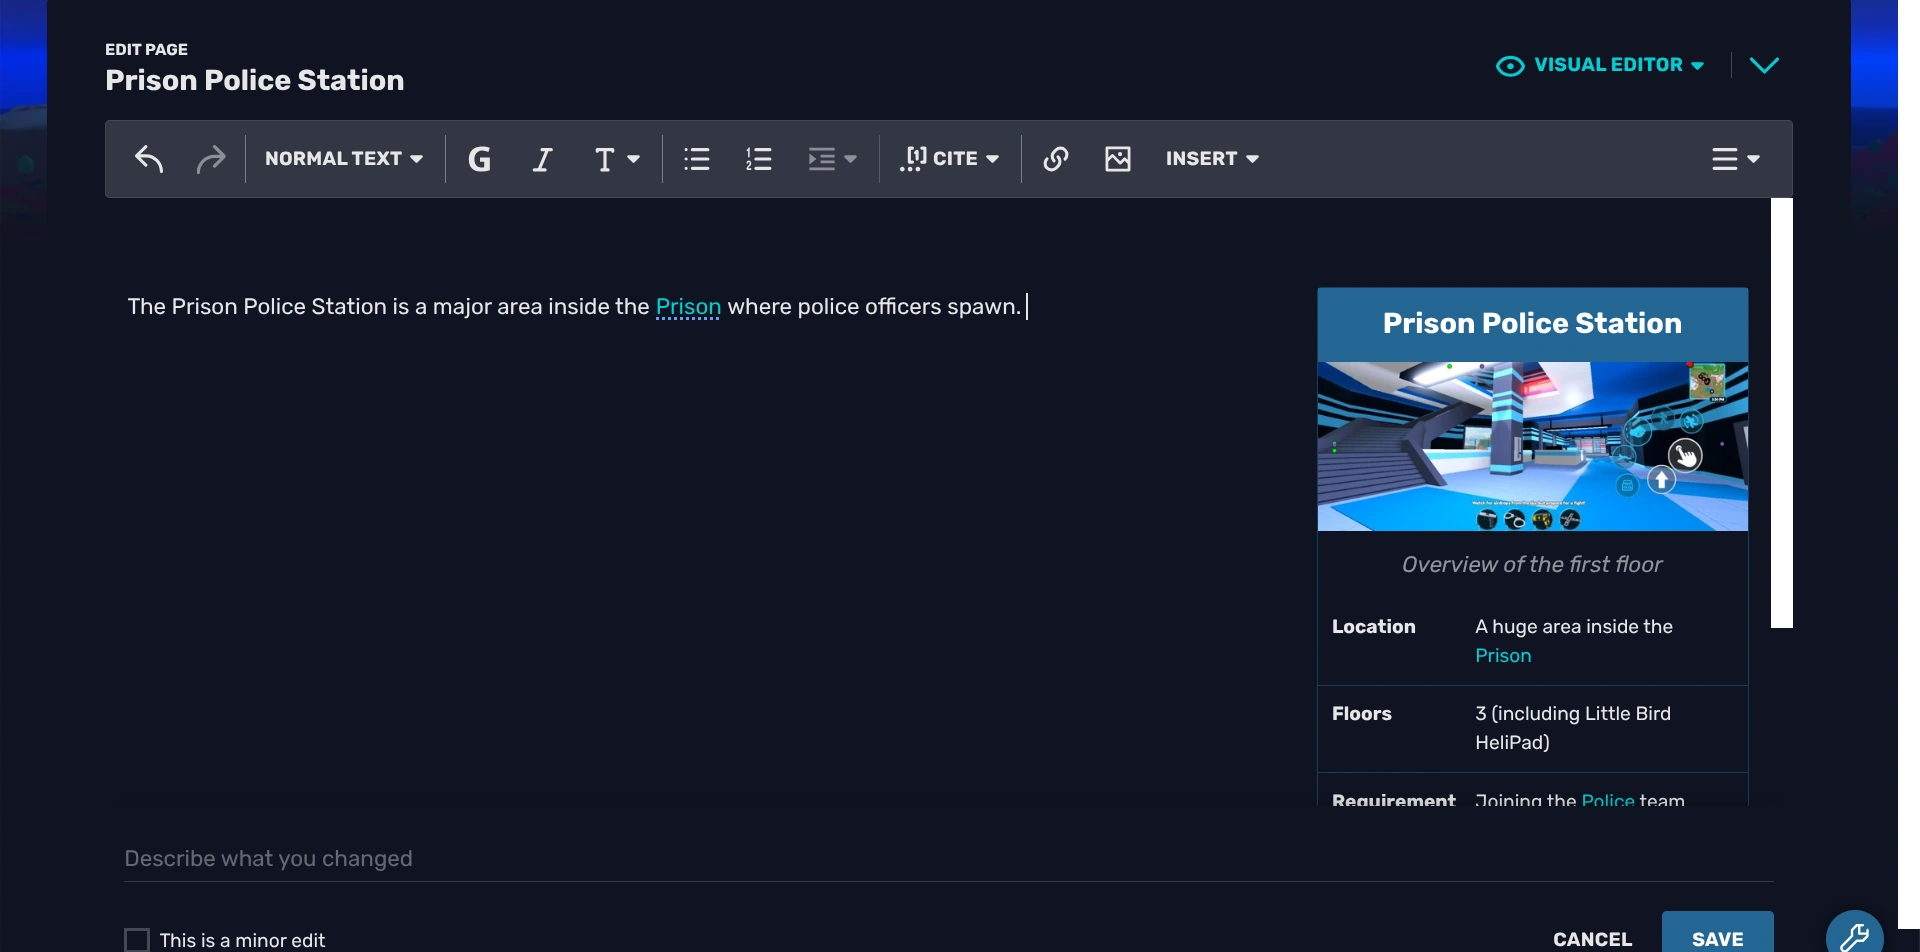Open the Visual Editor mode dropdown
This screenshot has width=1920, height=952.
click(1598, 64)
